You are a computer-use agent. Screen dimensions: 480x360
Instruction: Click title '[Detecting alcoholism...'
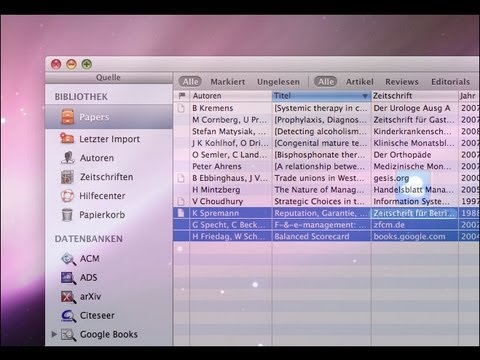pyautogui.click(x=321, y=131)
